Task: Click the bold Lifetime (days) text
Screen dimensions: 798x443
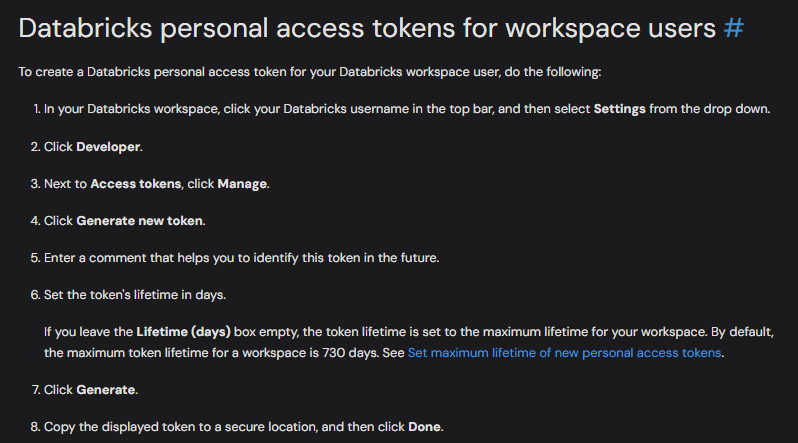Action: pos(184,331)
